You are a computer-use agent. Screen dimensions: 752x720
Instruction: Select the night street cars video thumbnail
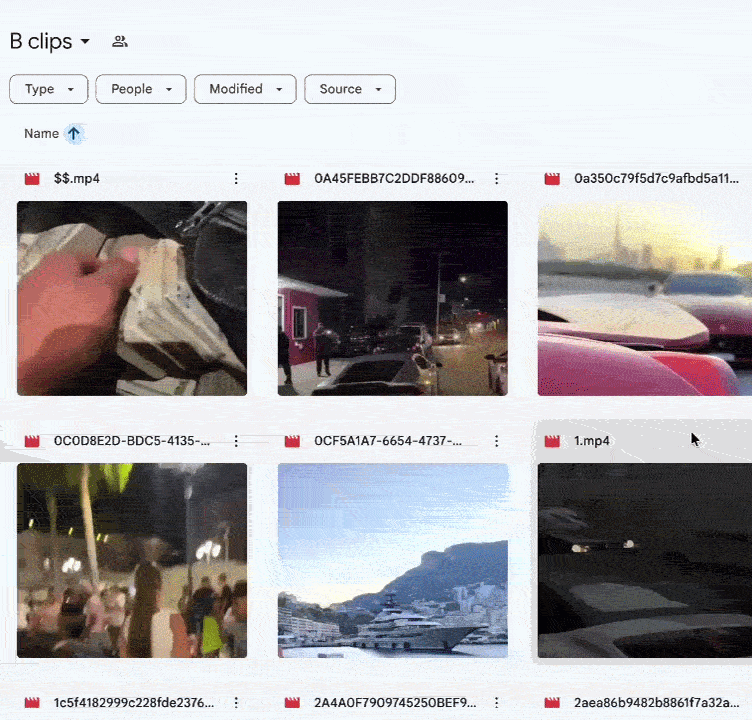393,298
